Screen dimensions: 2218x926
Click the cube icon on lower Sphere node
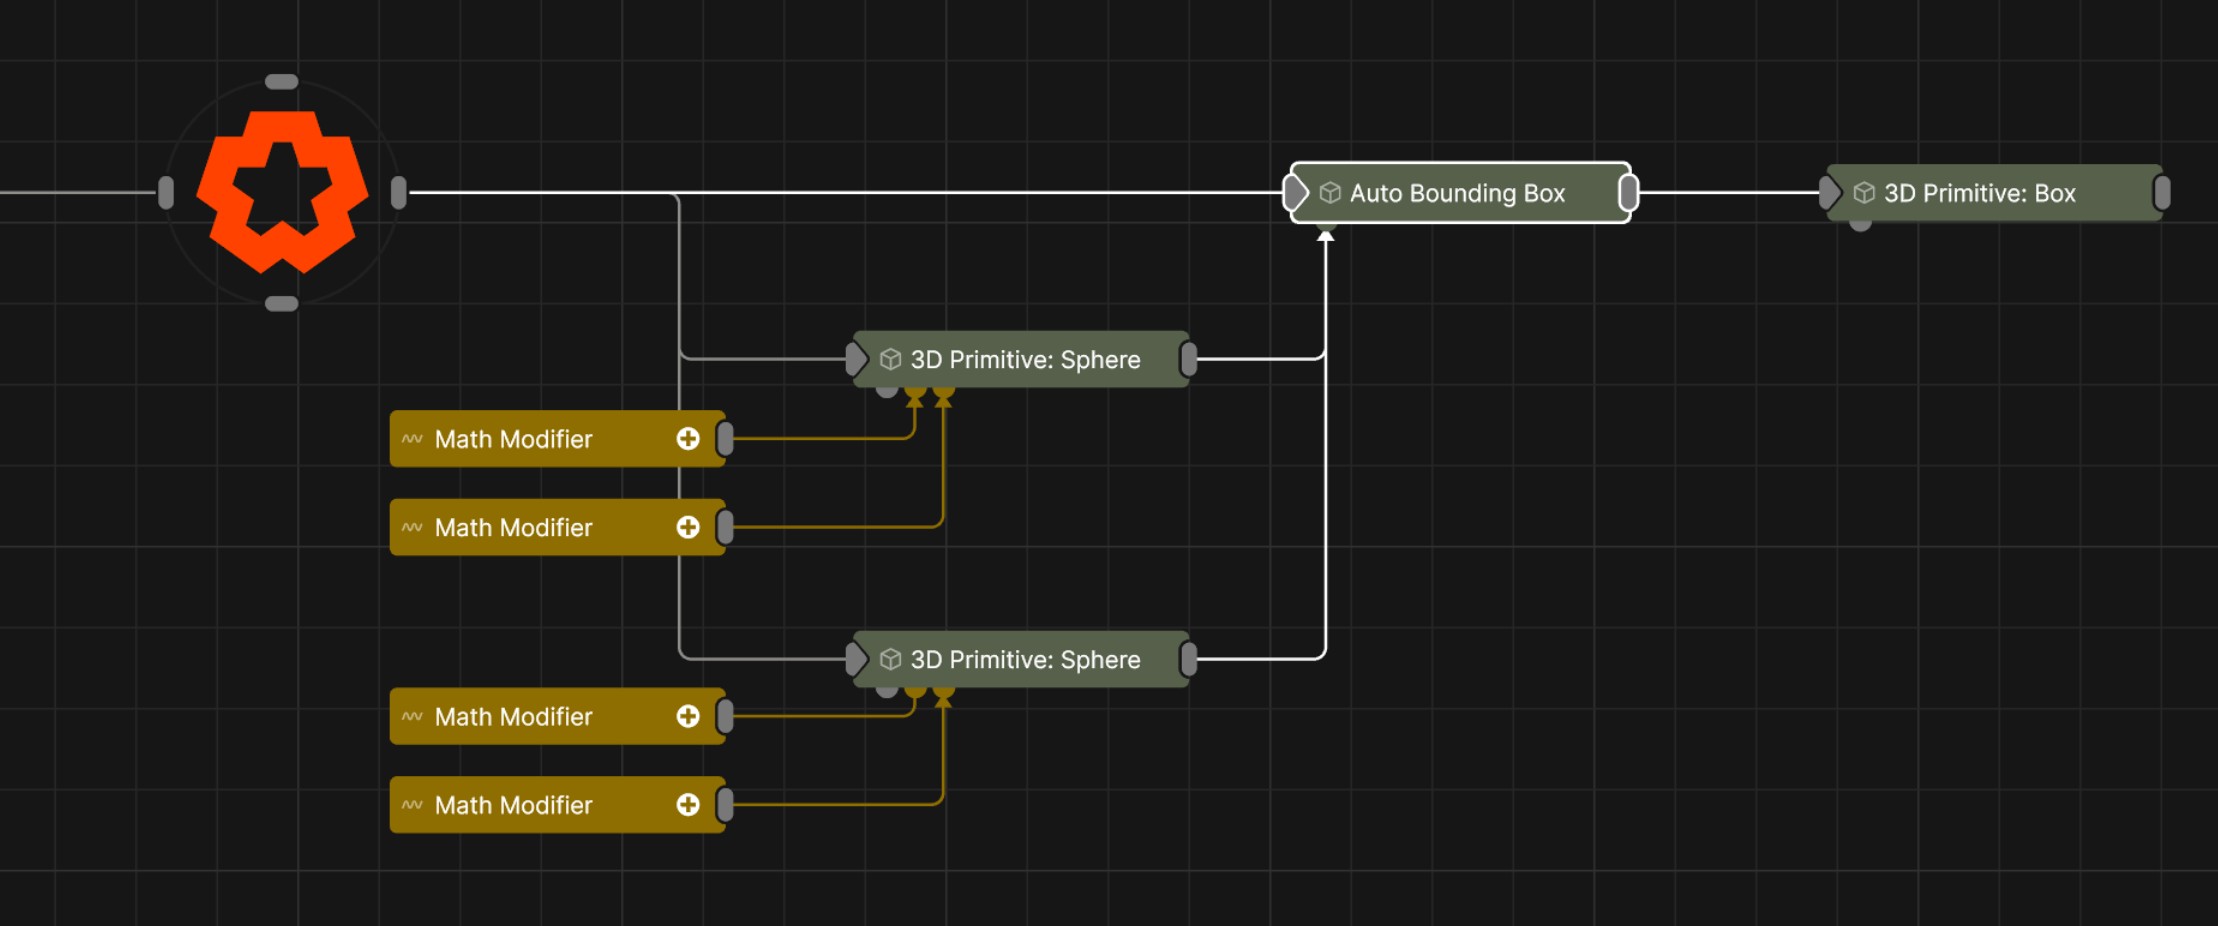pyautogui.click(x=890, y=659)
